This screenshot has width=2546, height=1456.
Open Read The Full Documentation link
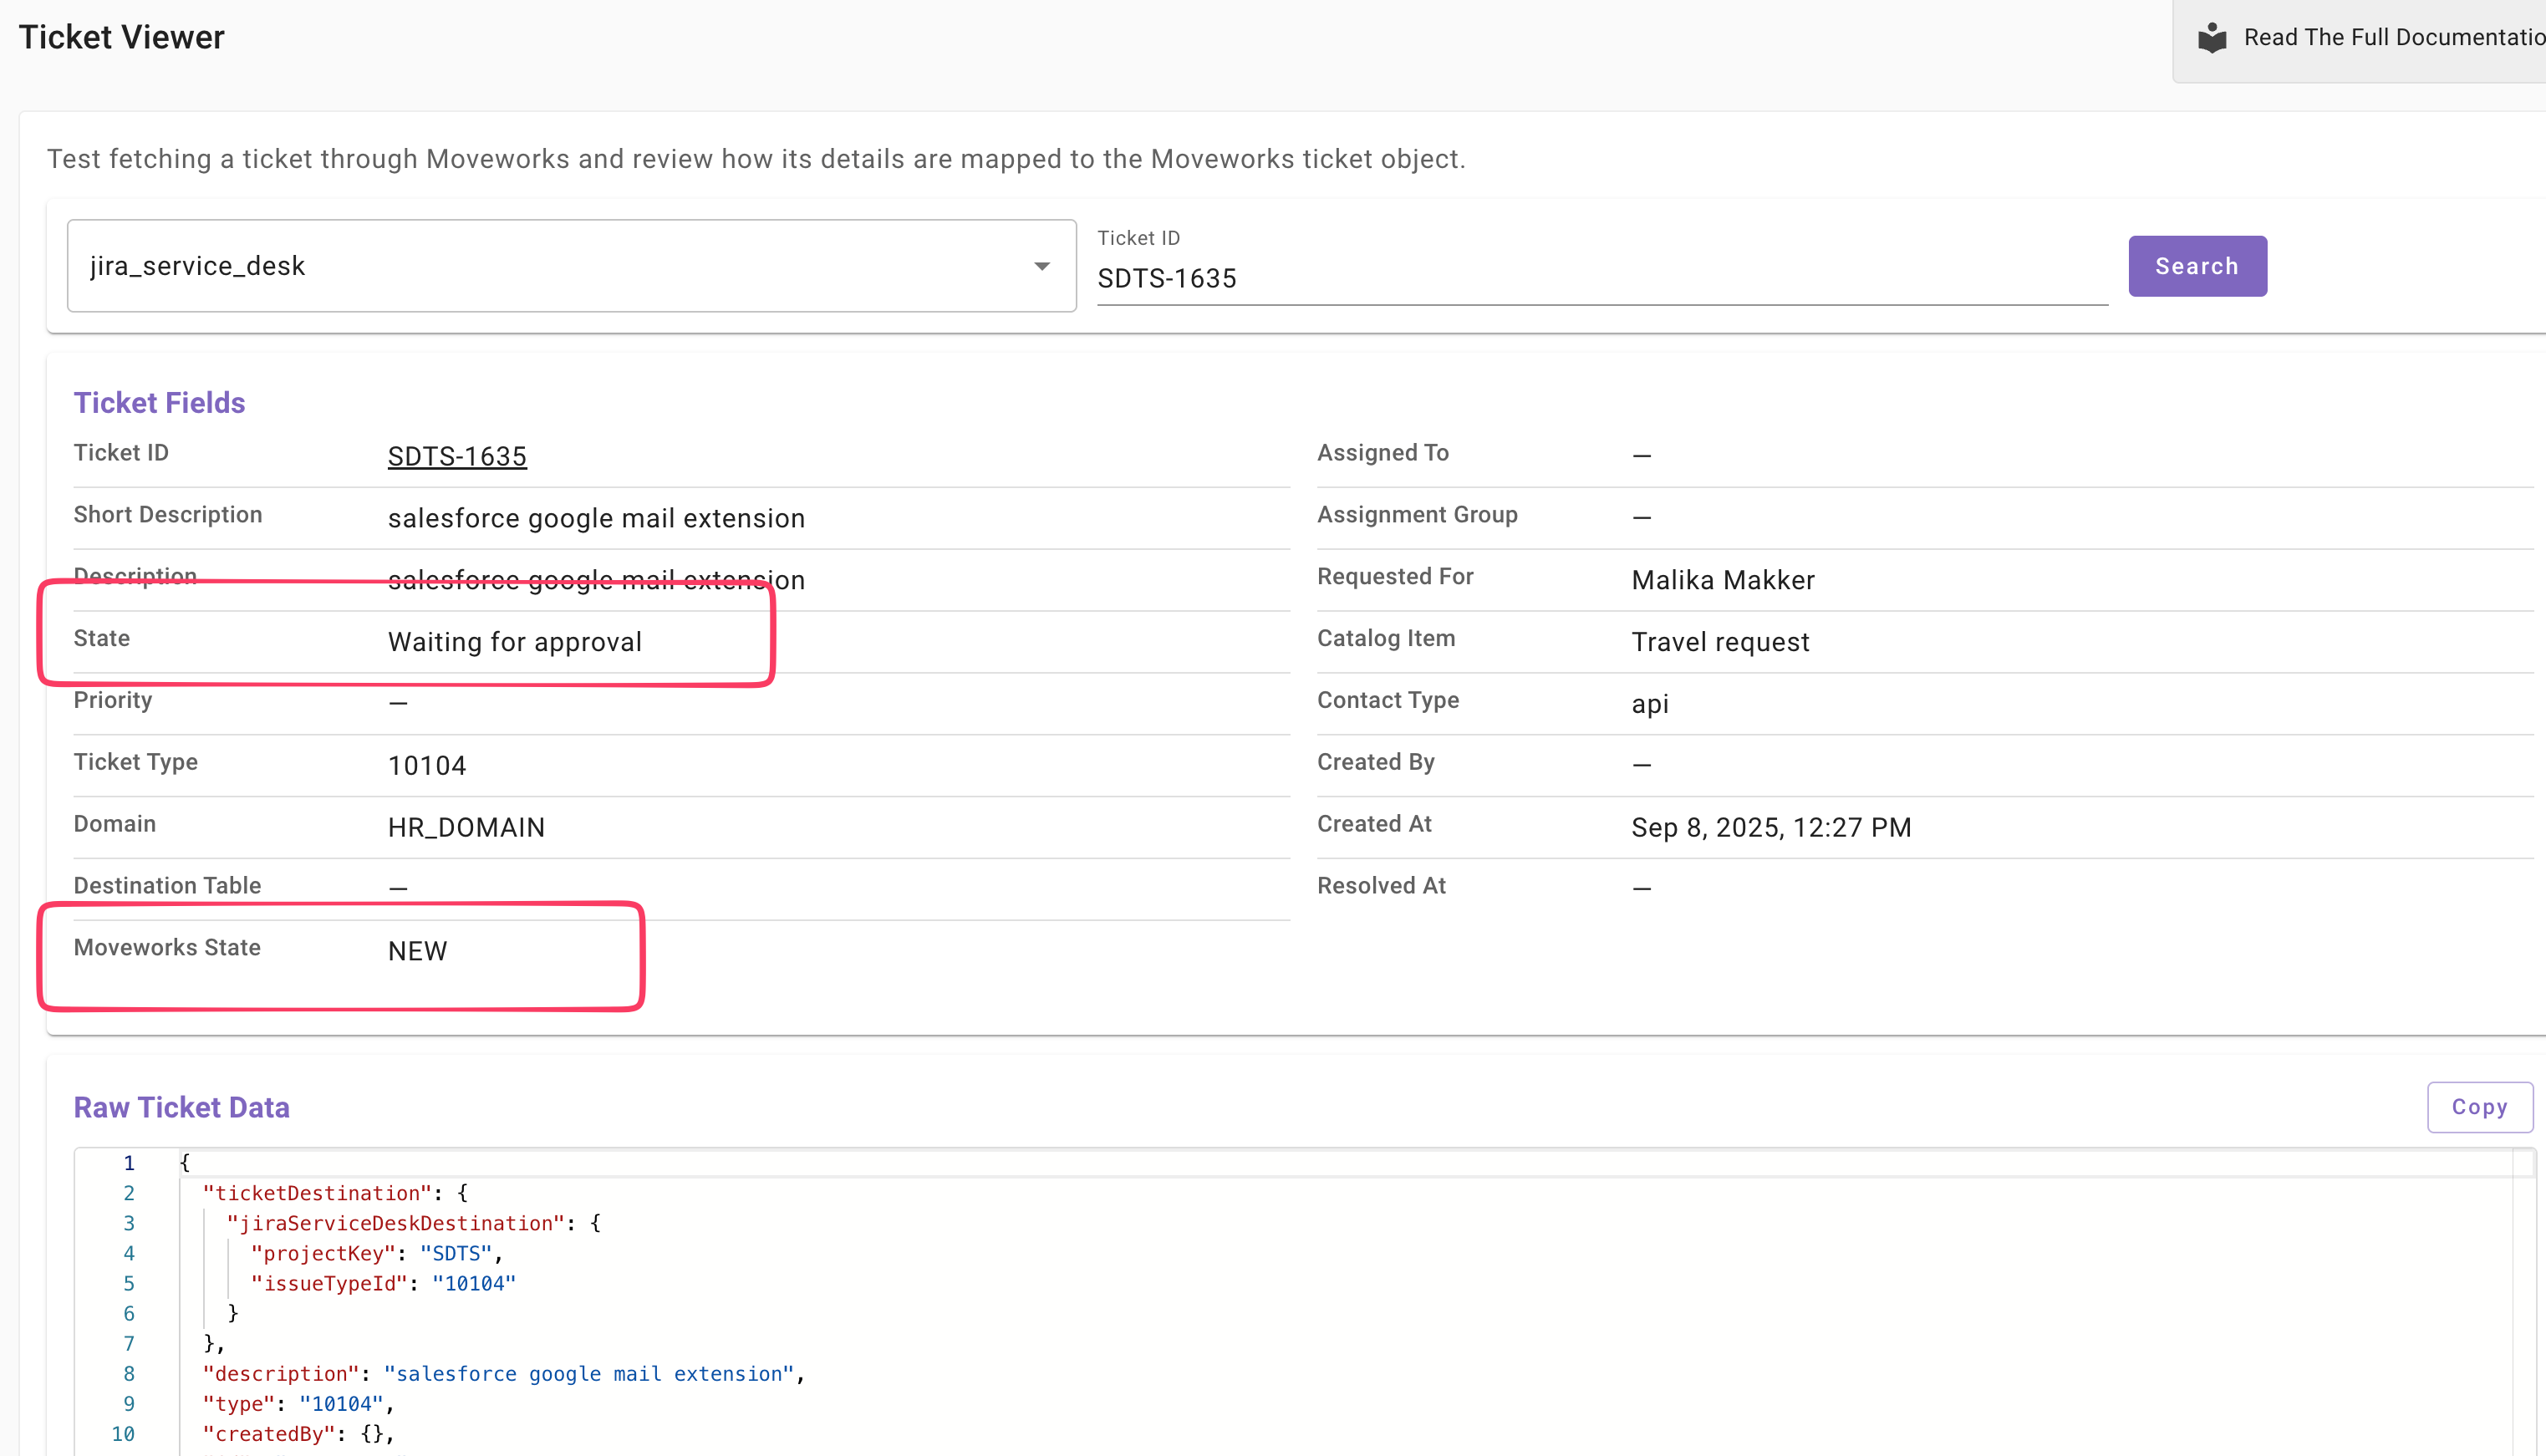pos(2393,38)
